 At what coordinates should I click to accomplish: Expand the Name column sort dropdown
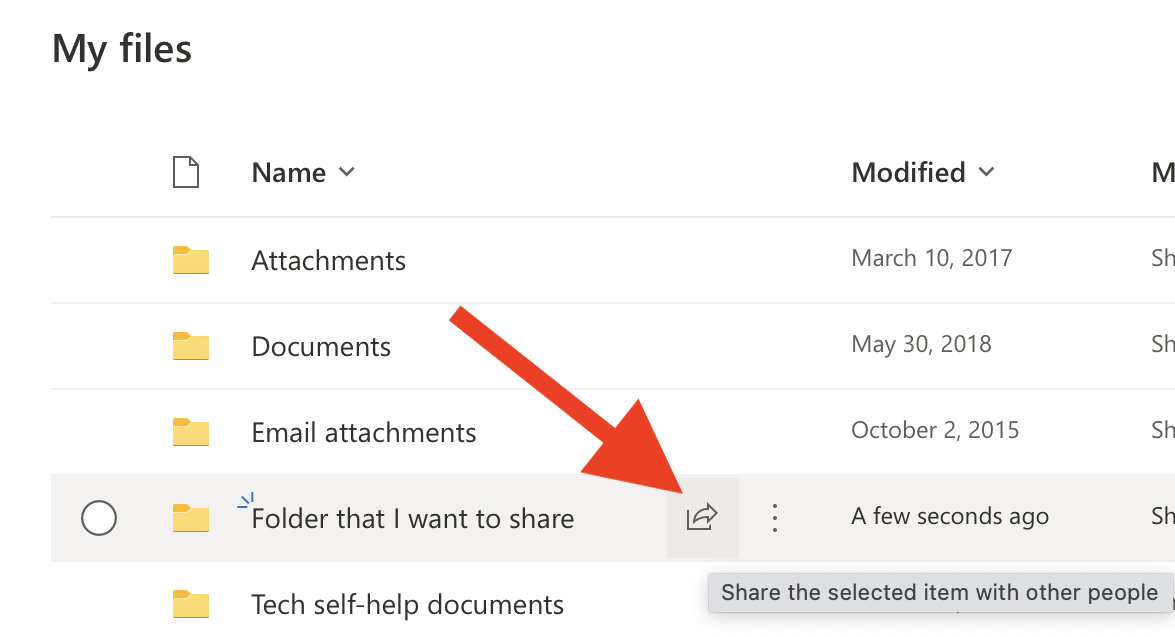(347, 172)
